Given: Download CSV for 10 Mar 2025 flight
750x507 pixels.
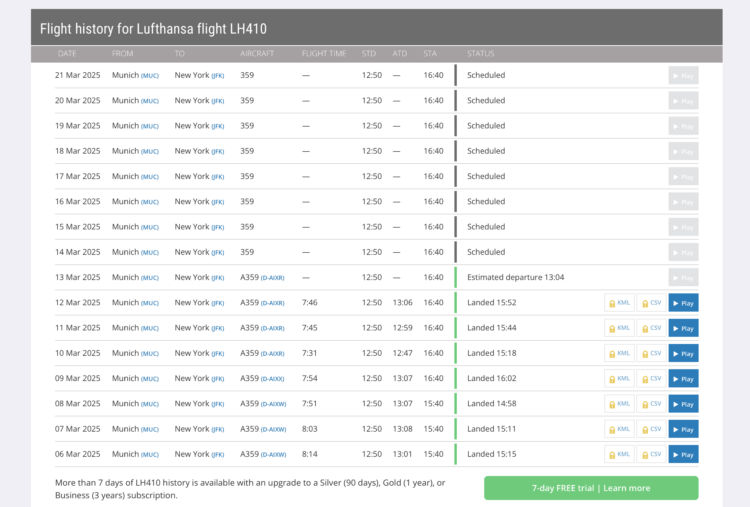Looking at the screenshot, I should click(651, 353).
